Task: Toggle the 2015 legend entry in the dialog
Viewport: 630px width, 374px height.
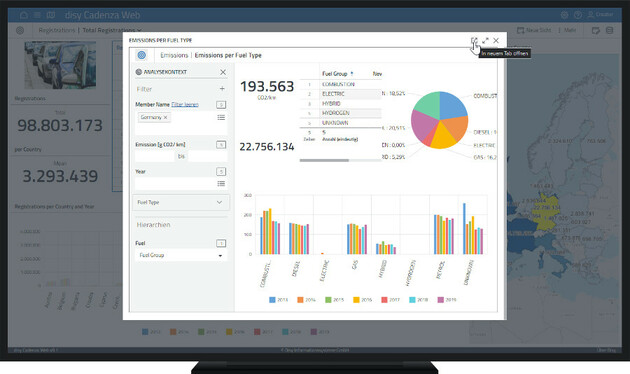Action: (334, 300)
